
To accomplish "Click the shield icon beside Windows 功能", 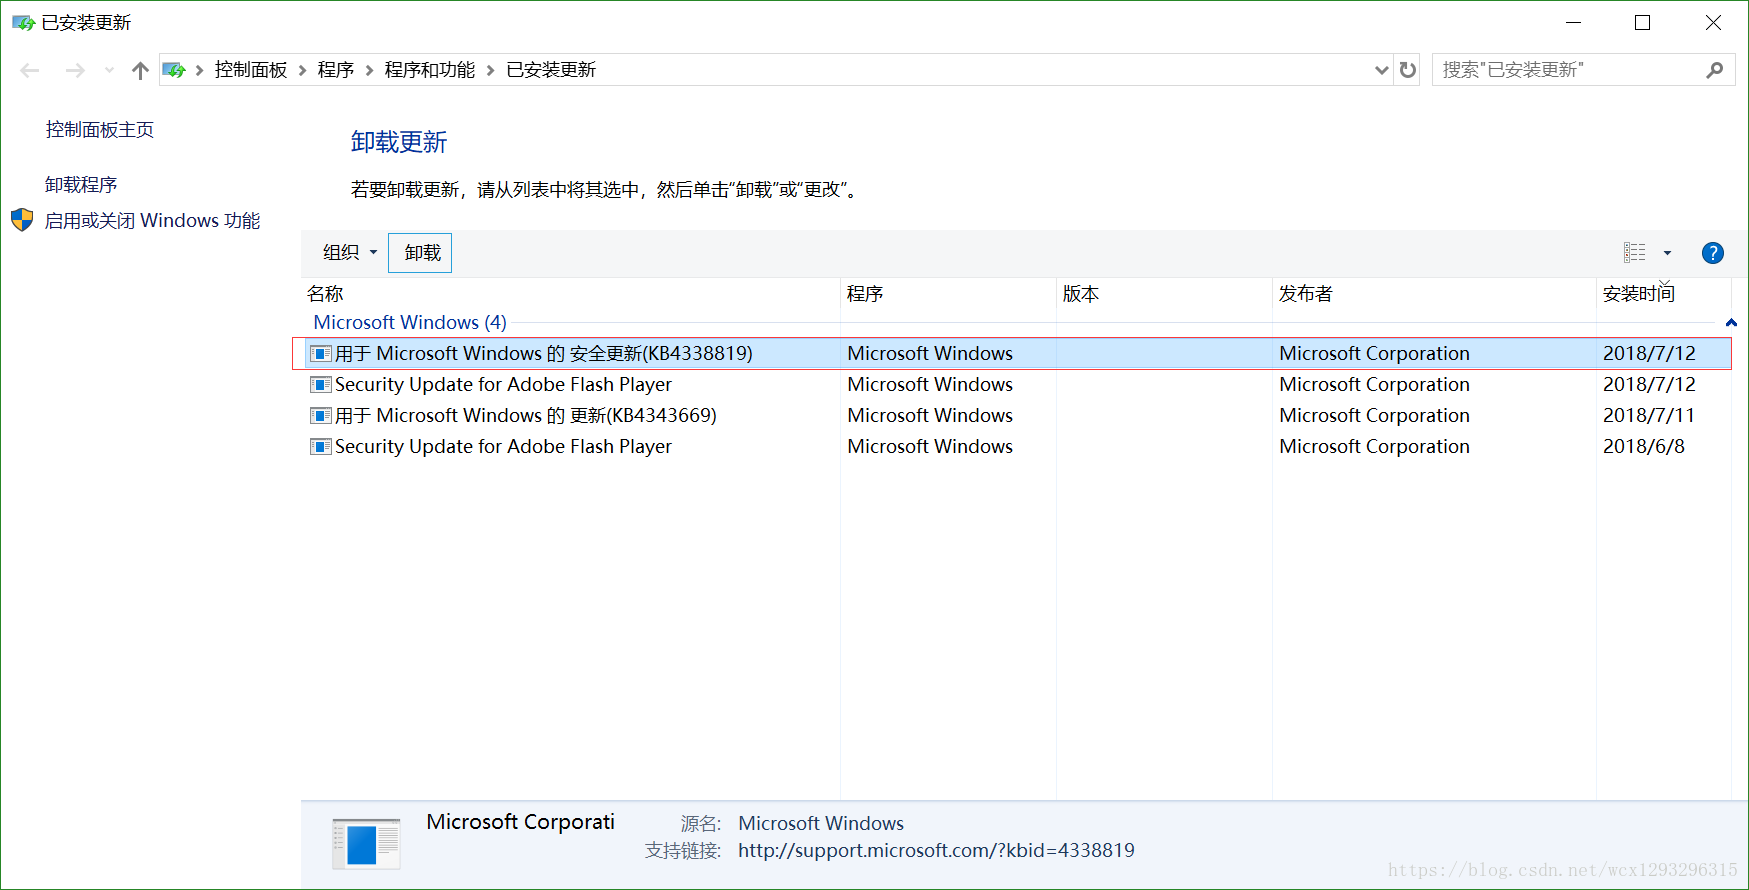I will pos(22,220).
